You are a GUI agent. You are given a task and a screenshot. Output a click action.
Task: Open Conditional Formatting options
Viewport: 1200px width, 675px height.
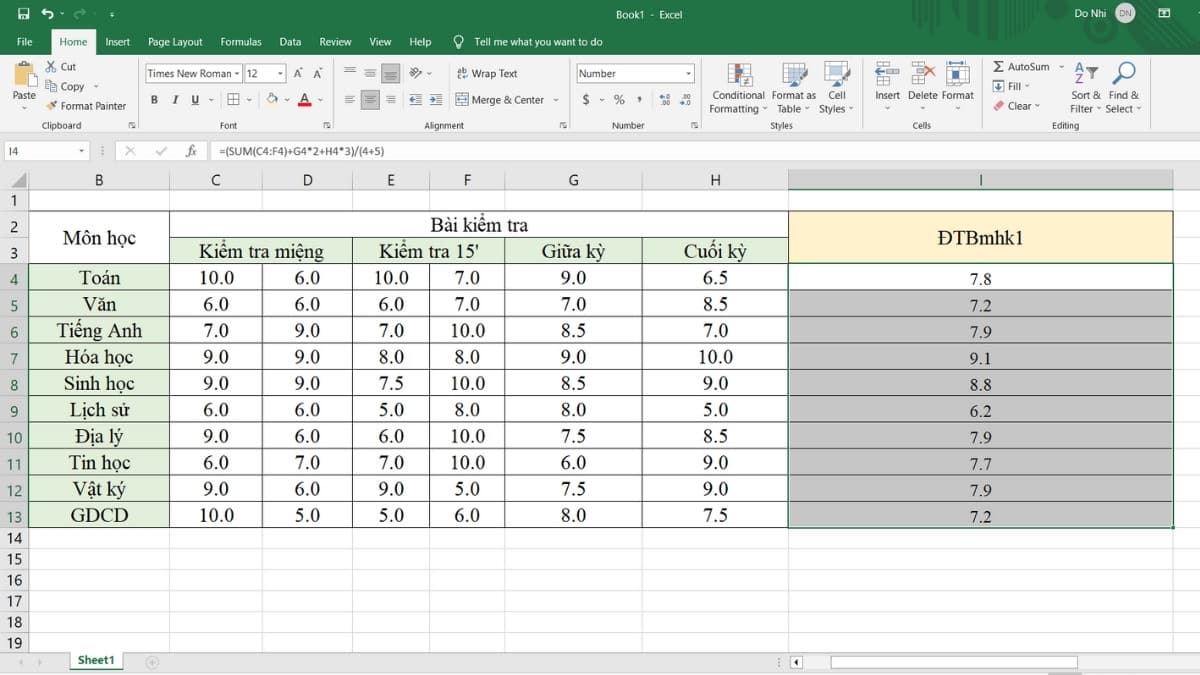[x=738, y=89]
